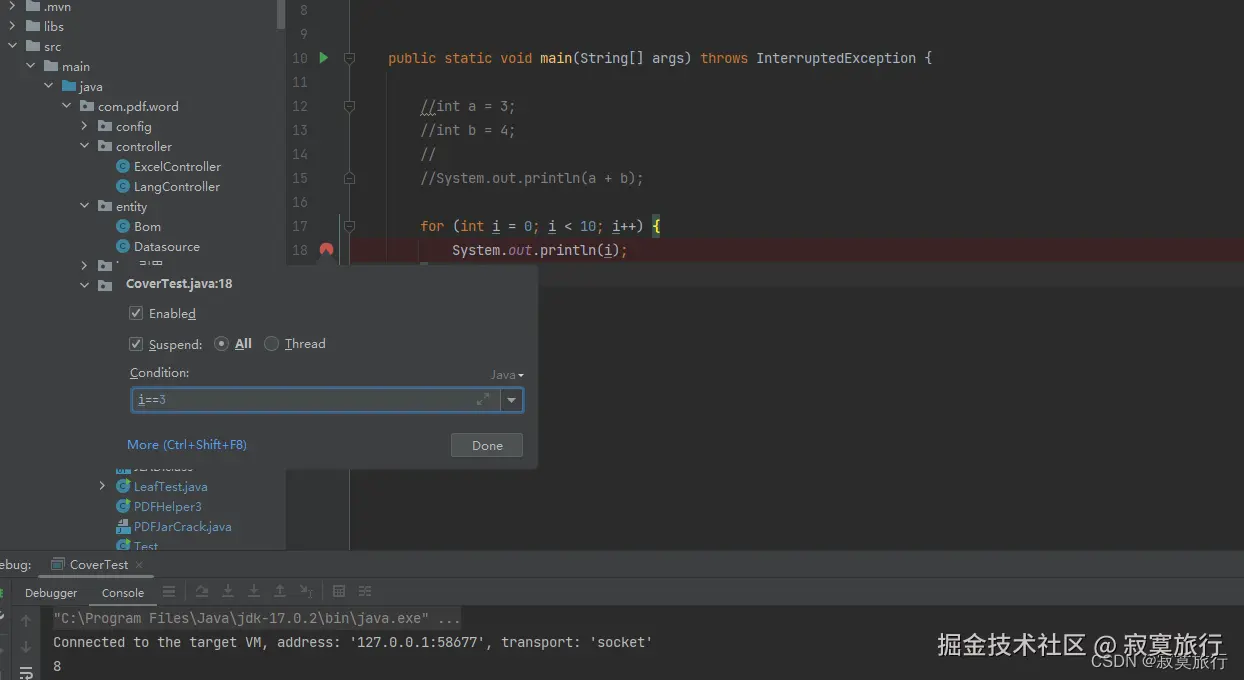Switch to the Debugger tab
The width and height of the screenshot is (1244, 680).
click(x=51, y=592)
